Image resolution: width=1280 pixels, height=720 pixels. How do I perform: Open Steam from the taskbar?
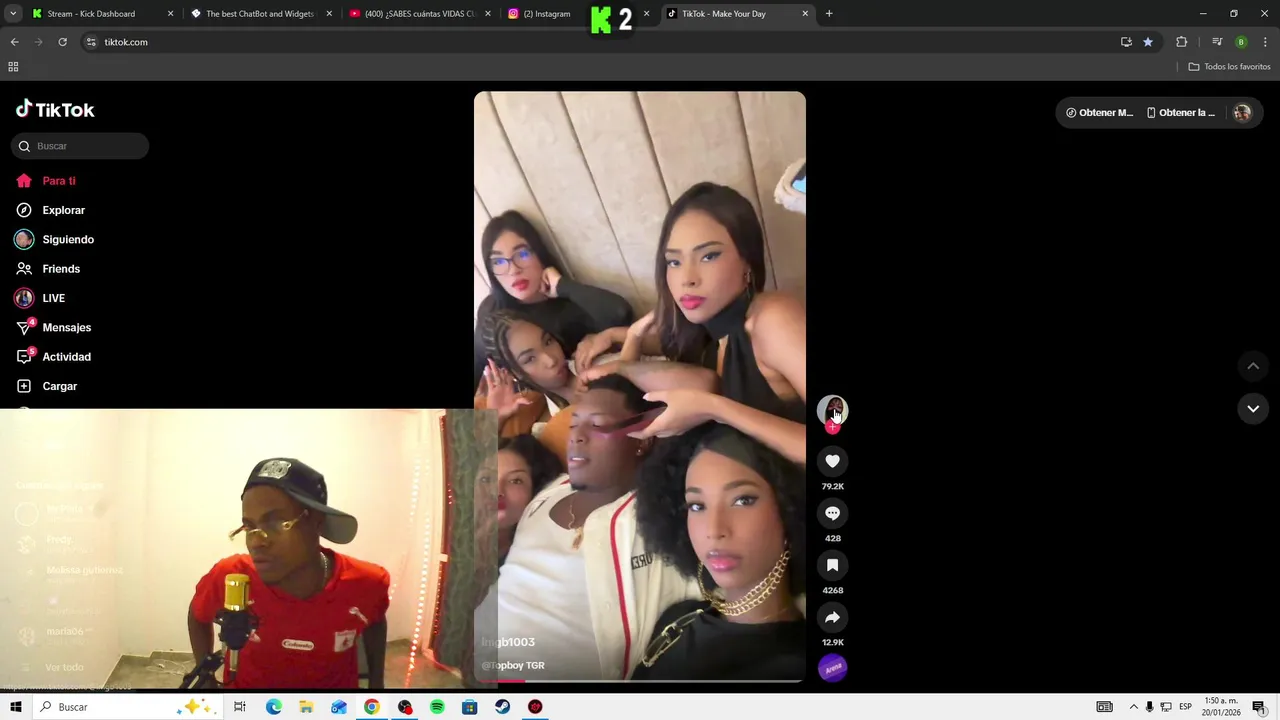[x=502, y=707]
